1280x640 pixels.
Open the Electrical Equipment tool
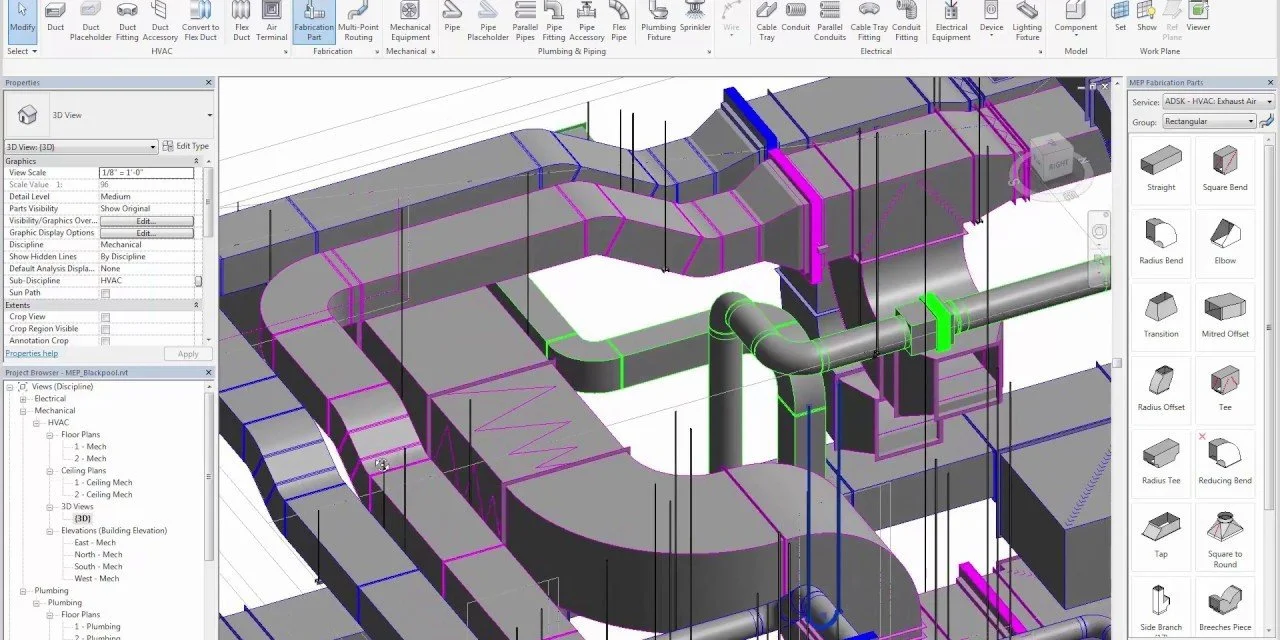click(x=951, y=20)
